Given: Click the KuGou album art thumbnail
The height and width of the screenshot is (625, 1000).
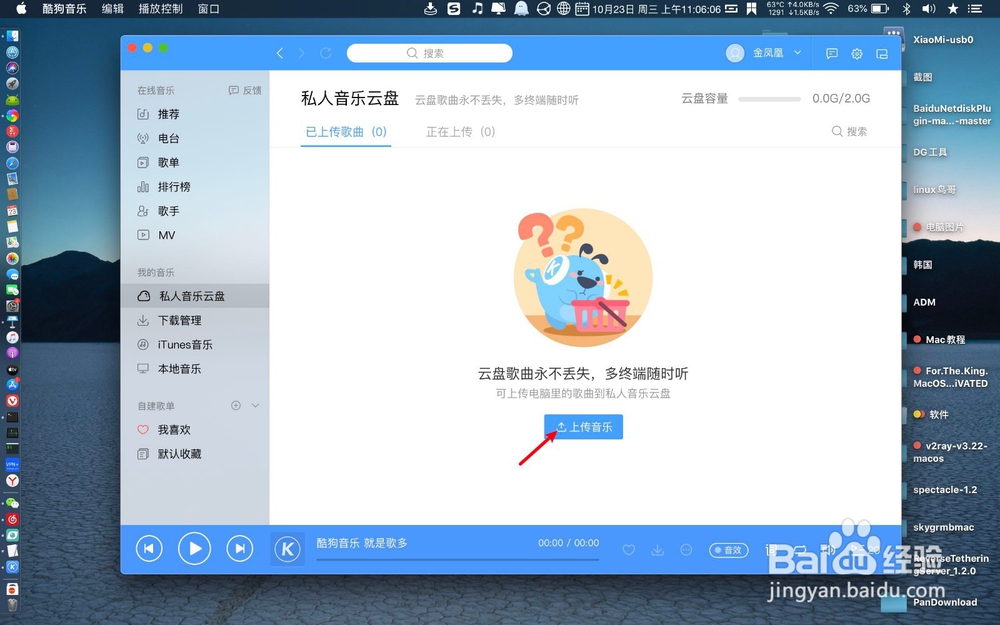Looking at the screenshot, I should point(288,548).
